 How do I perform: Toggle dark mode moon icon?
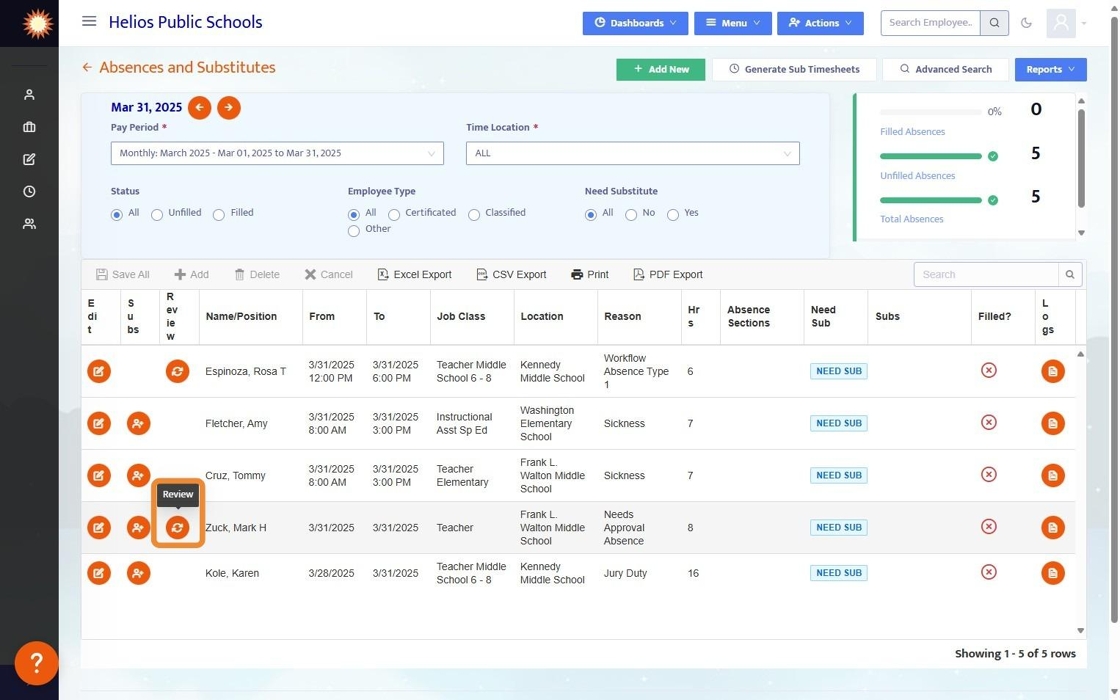tap(1026, 23)
